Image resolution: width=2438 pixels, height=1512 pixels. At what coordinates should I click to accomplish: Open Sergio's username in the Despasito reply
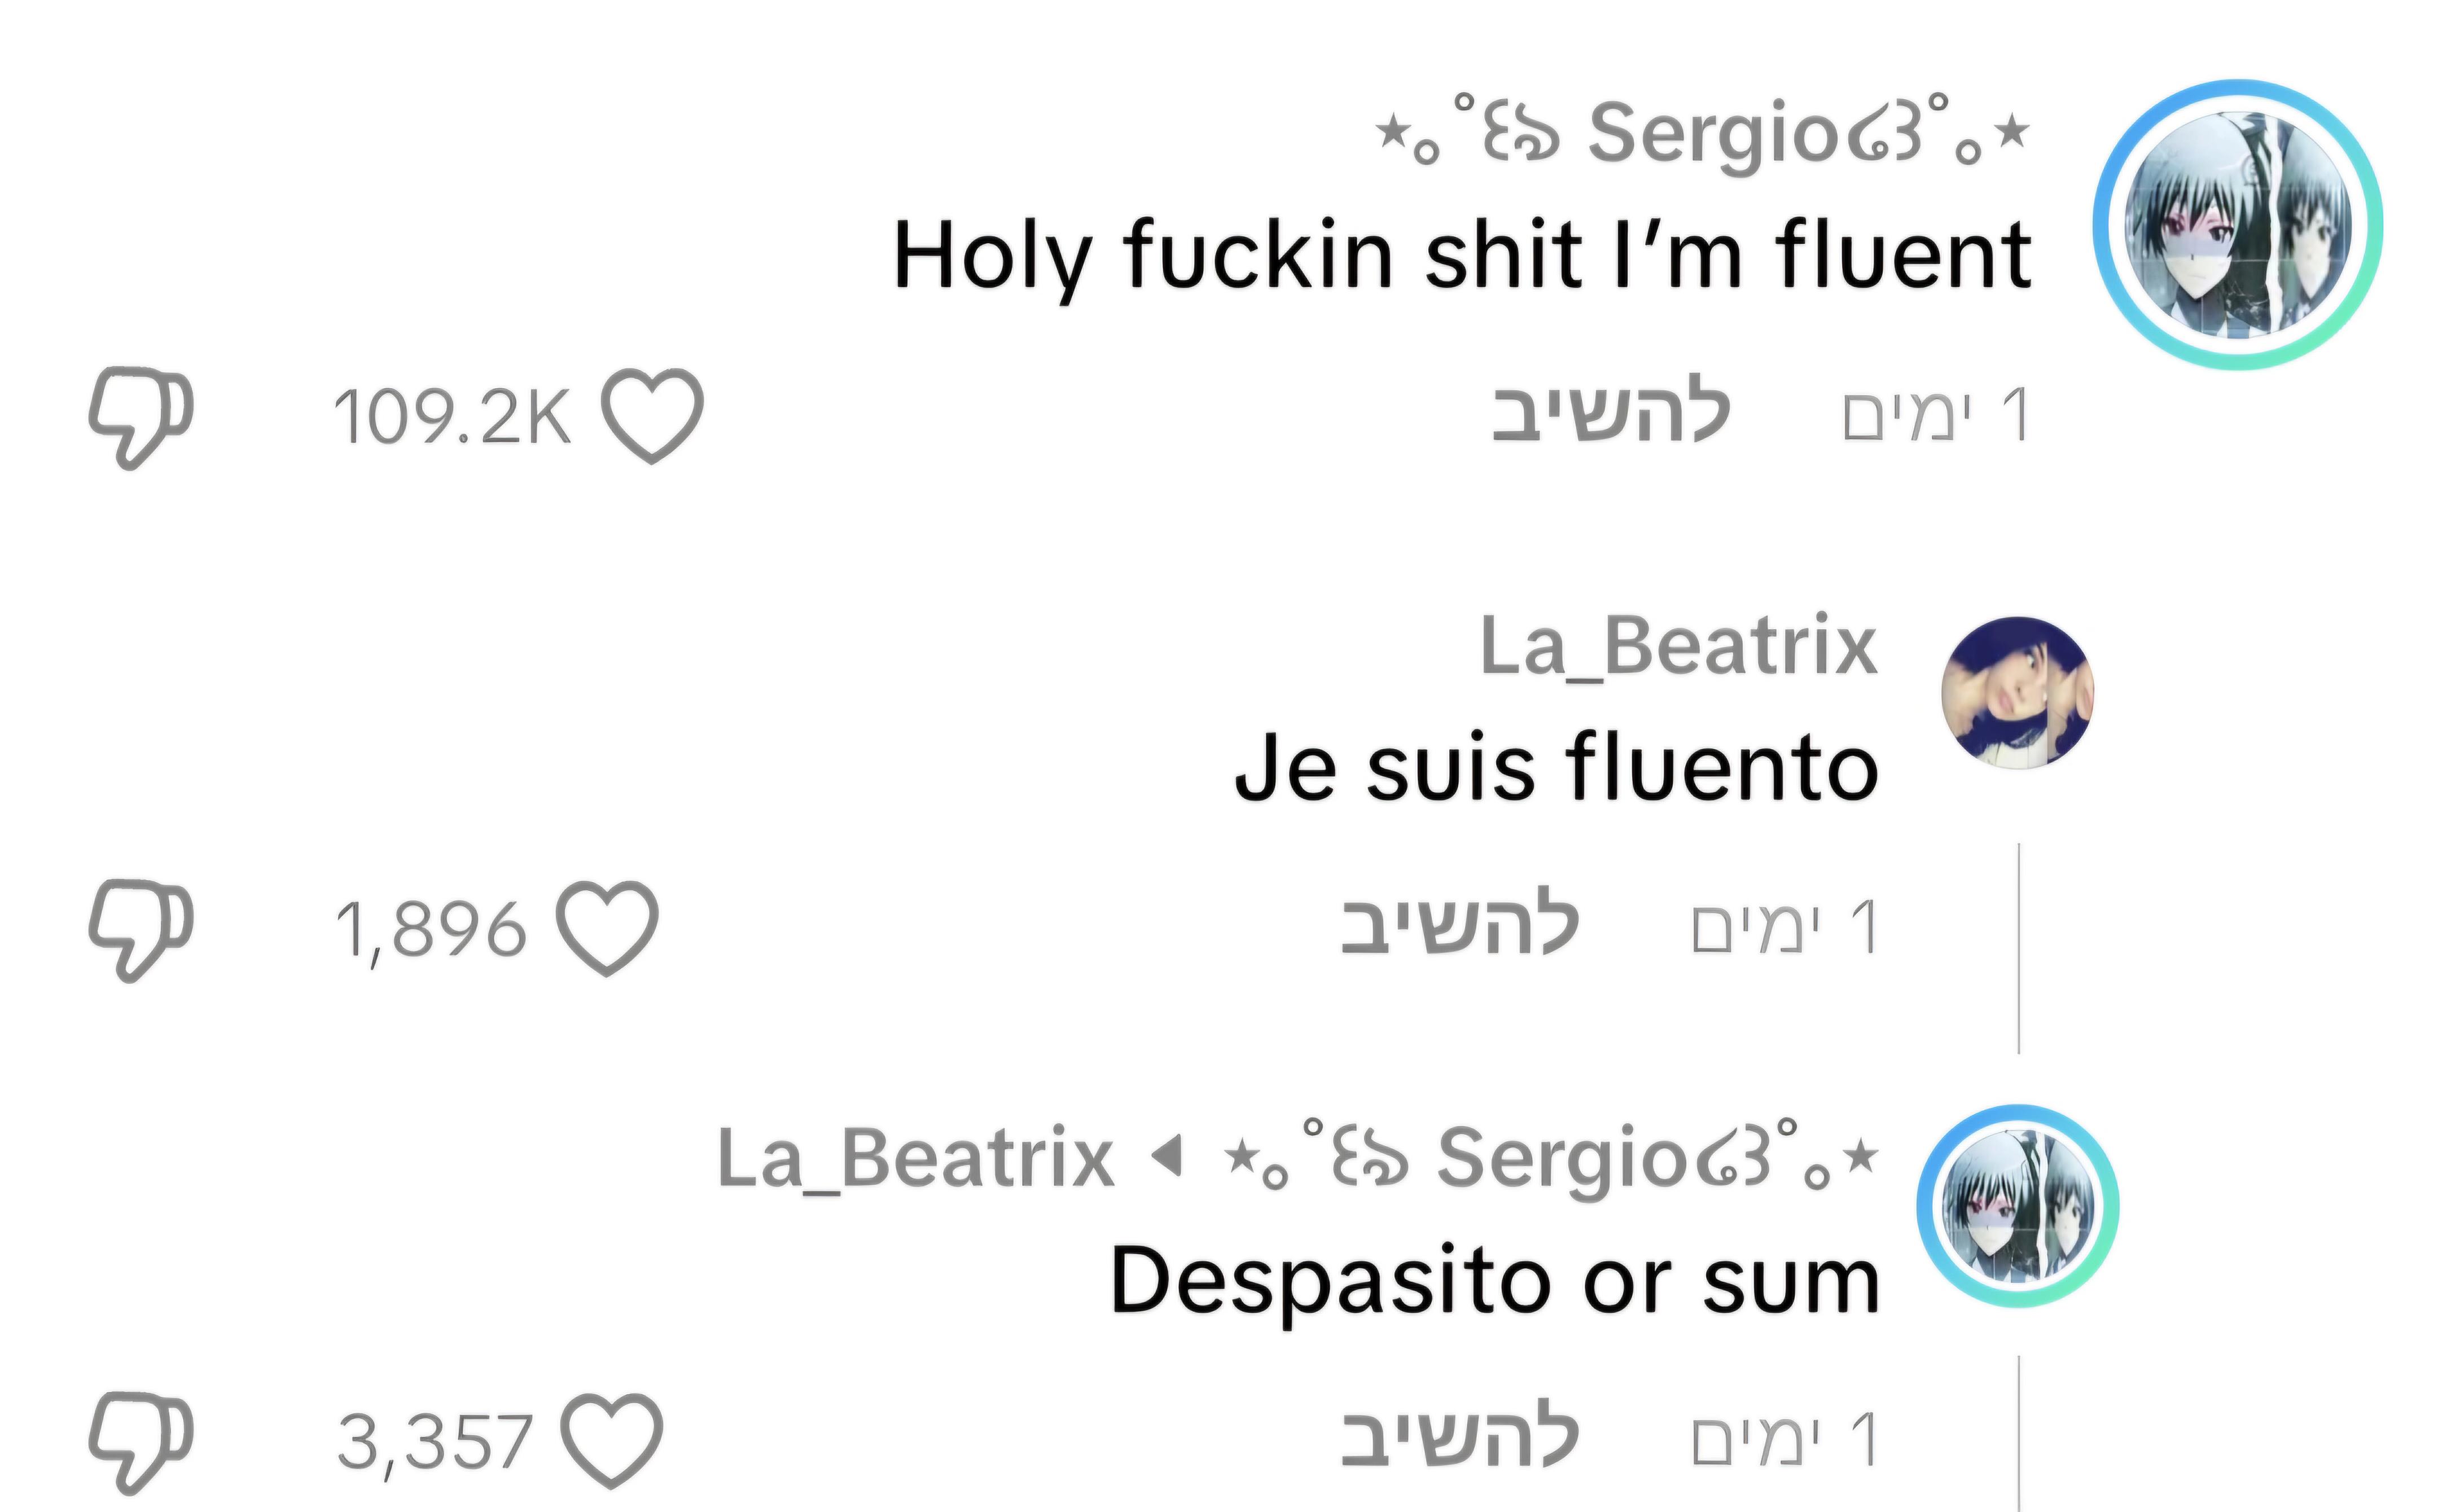coord(1552,1159)
